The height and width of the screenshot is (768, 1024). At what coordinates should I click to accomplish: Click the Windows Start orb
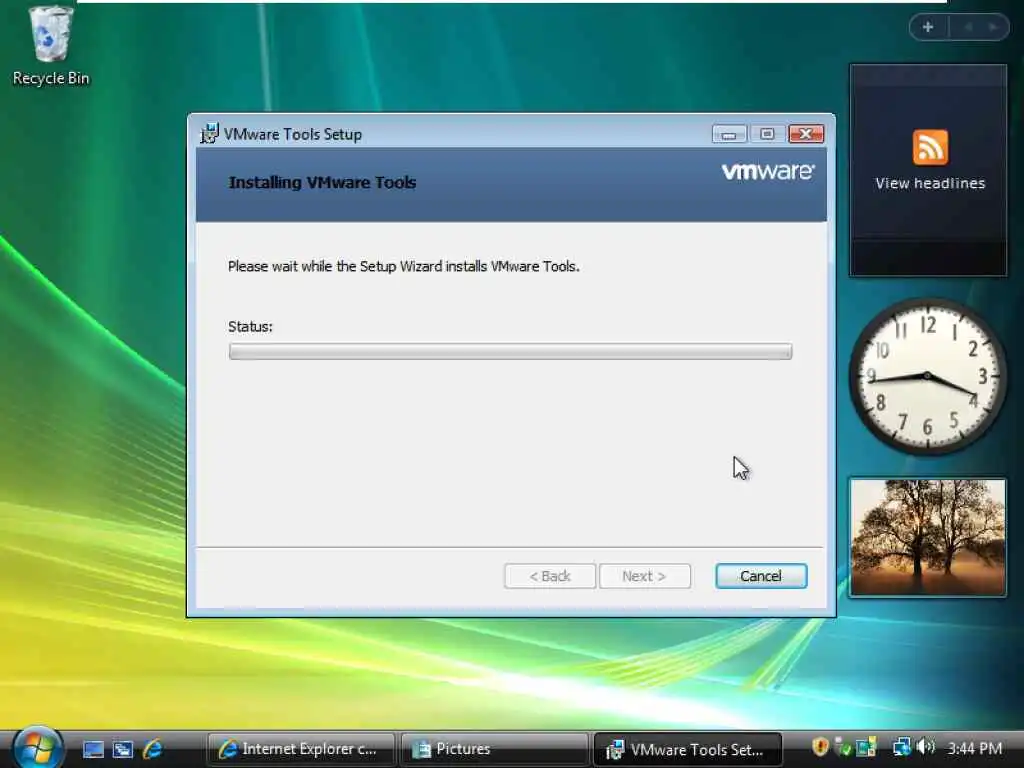tap(37, 748)
